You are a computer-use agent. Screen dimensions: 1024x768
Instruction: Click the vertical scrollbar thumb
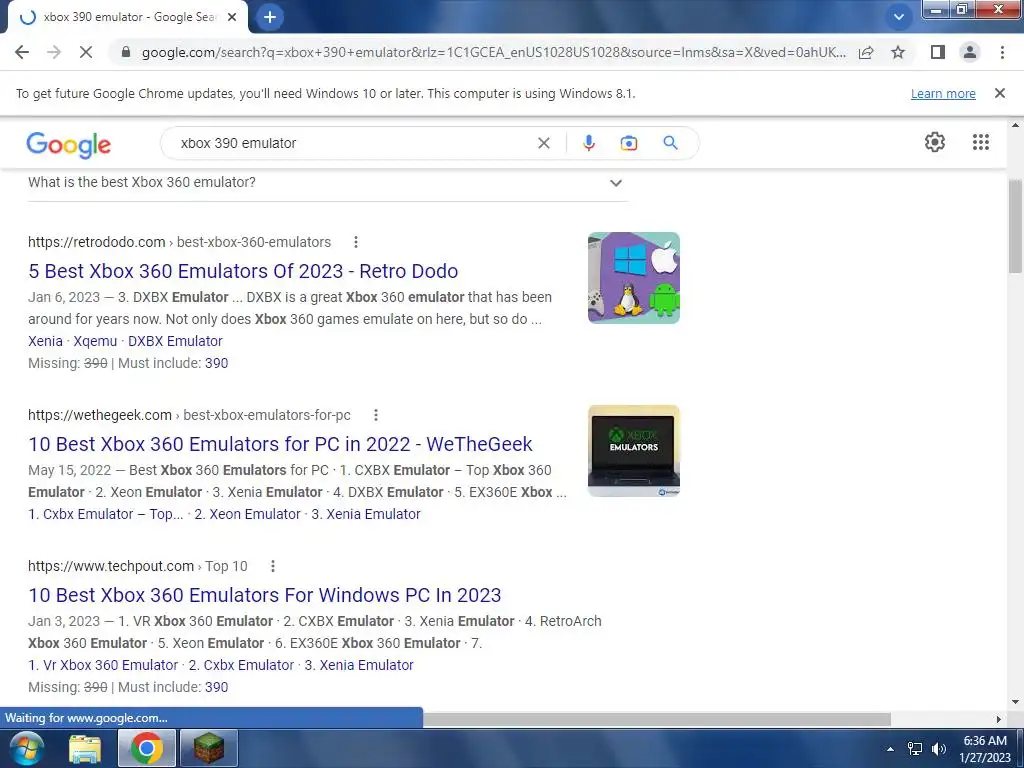1015,225
